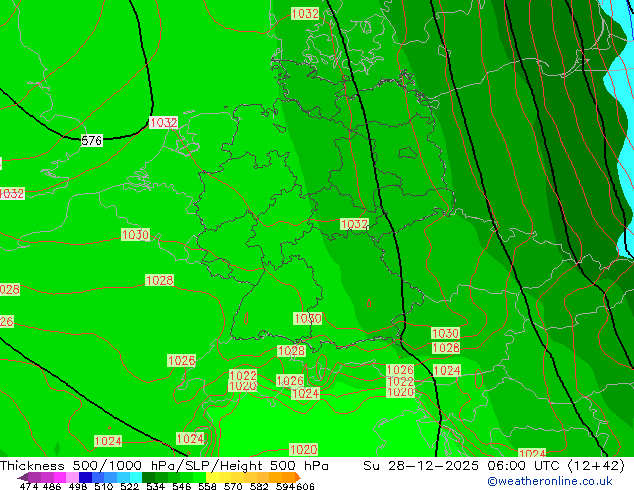
Task: Select the 510 value under the legend
Action: (104, 486)
